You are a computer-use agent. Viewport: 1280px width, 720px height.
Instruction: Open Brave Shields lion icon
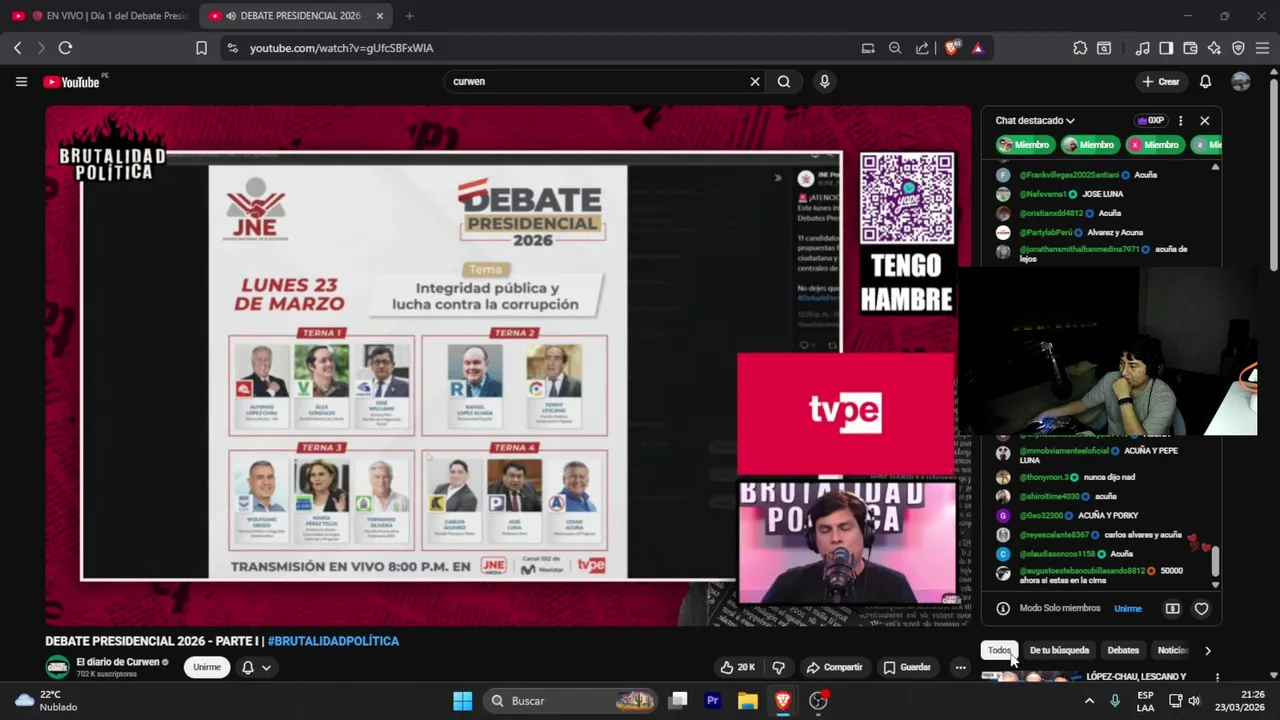click(951, 48)
